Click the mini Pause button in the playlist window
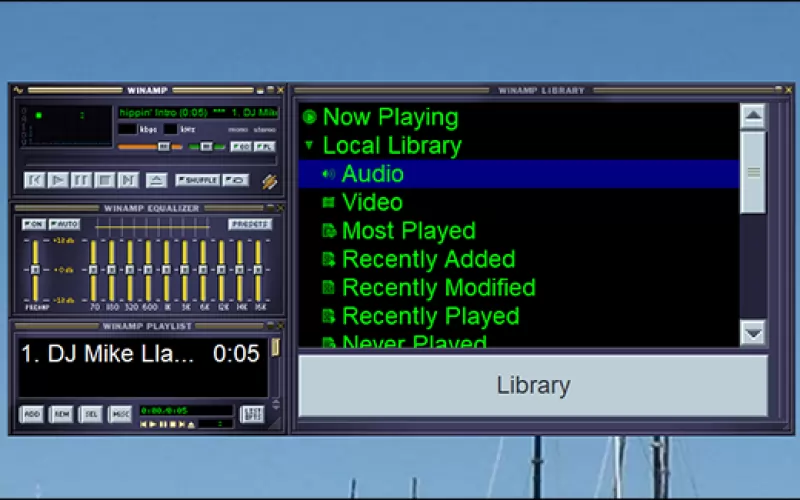This screenshot has width=800, height=500. [163, 424]
